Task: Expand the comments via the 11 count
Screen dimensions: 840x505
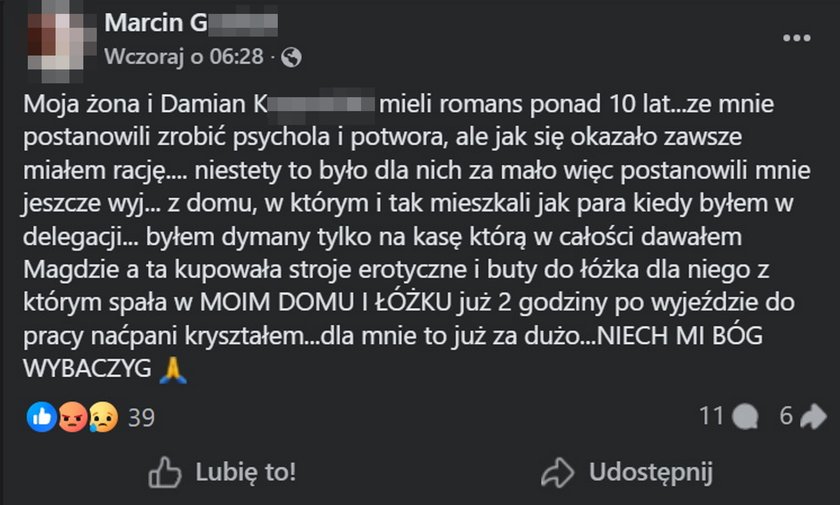Action: click(711, 416)
